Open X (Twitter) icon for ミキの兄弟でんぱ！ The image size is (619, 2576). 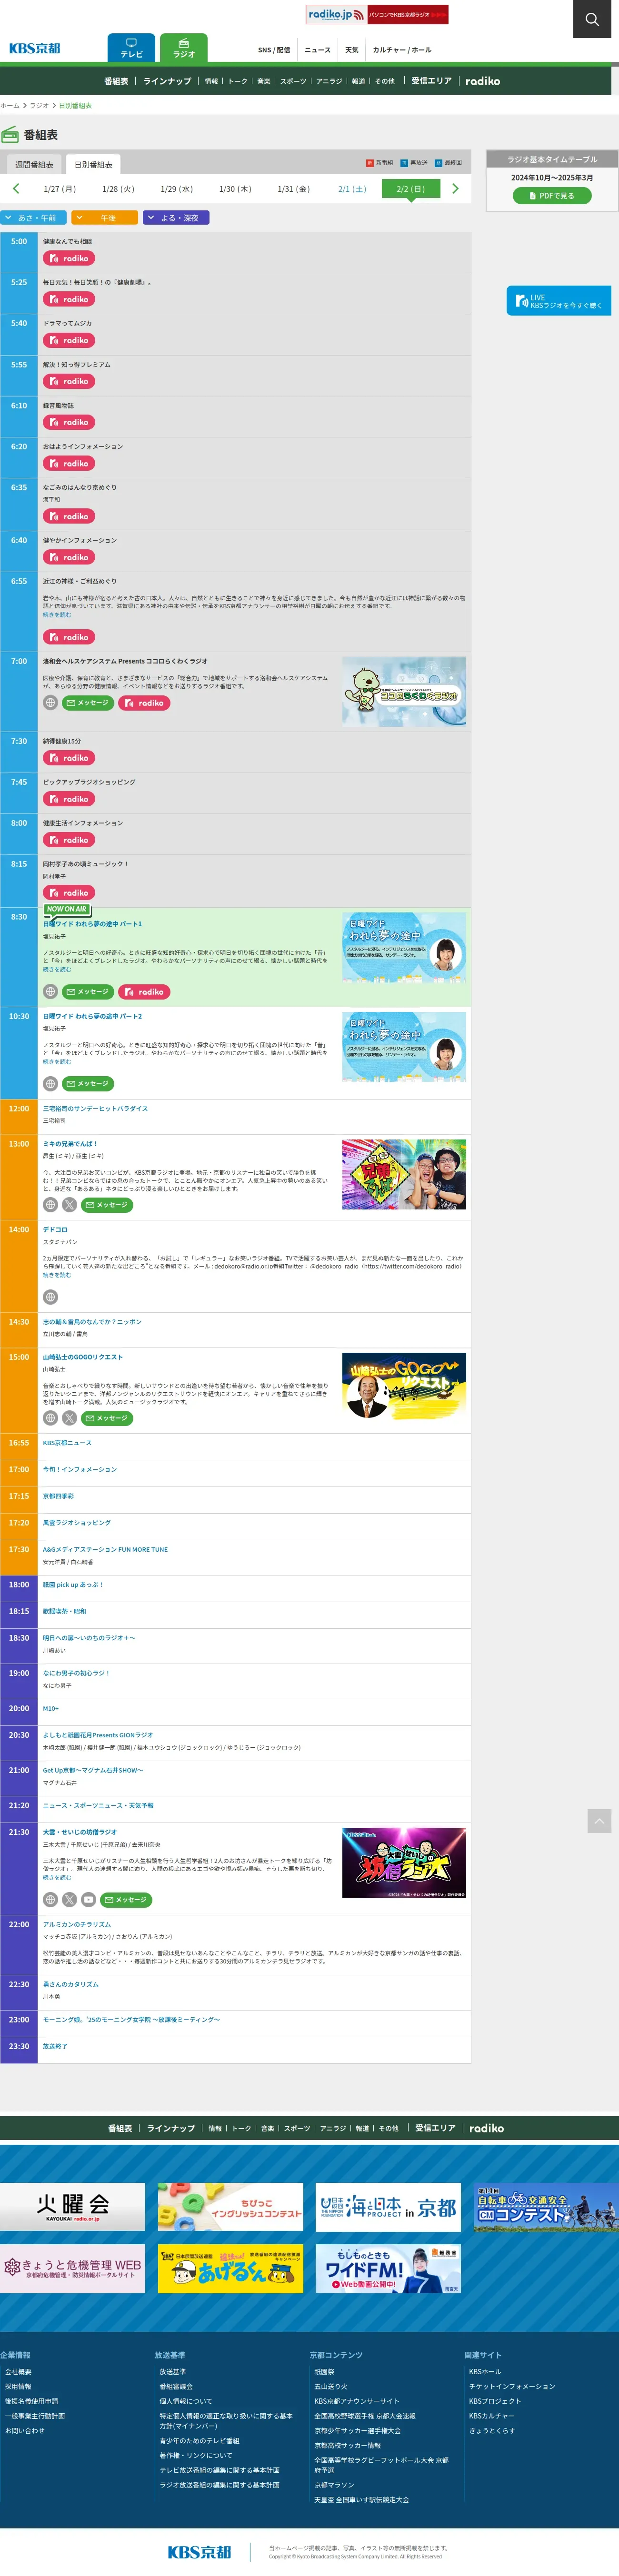pyautogui.click(x=69, y=1205)
